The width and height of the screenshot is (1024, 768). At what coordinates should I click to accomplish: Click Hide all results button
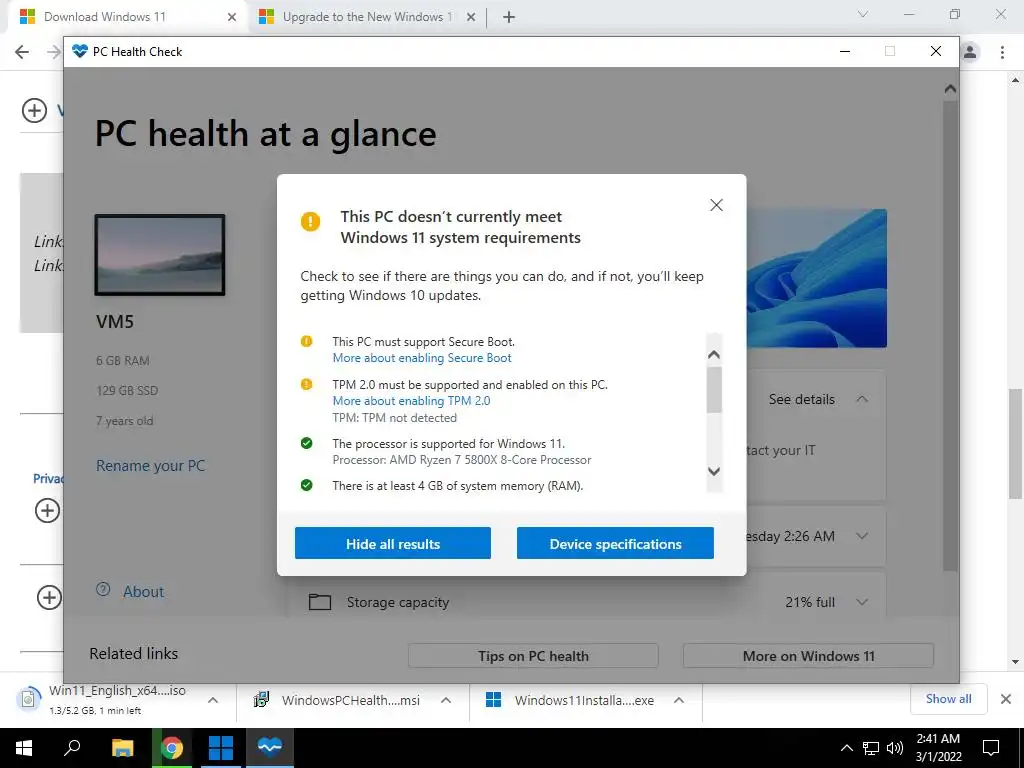click(x=392, y=543)
